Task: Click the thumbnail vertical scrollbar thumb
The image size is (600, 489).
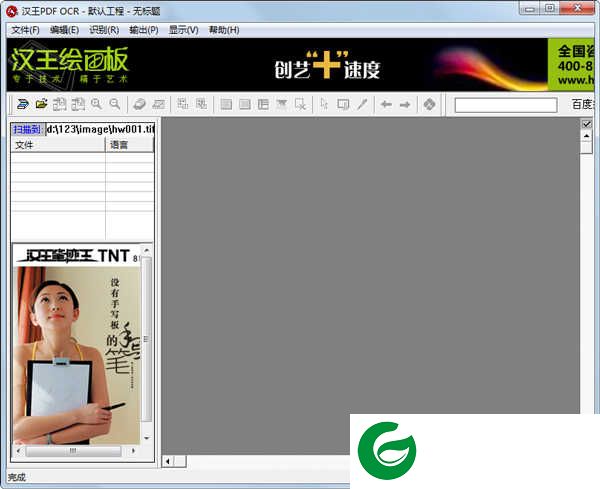Action: click(147, 339)
